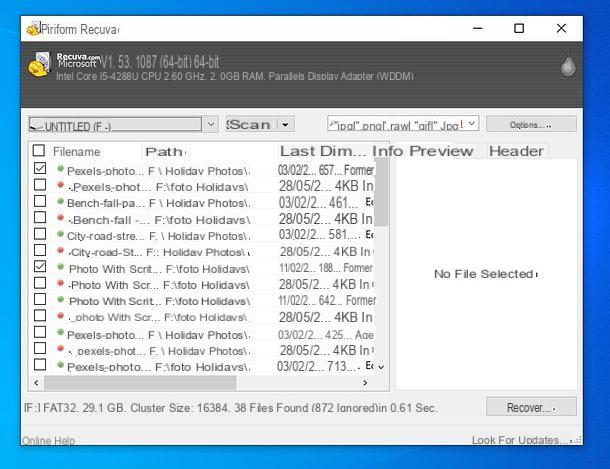The height and width of the screenshot is (469, 610).
Task: Uncheck the Photo With Scrit file dated 11/02 188
Action: 40,266
